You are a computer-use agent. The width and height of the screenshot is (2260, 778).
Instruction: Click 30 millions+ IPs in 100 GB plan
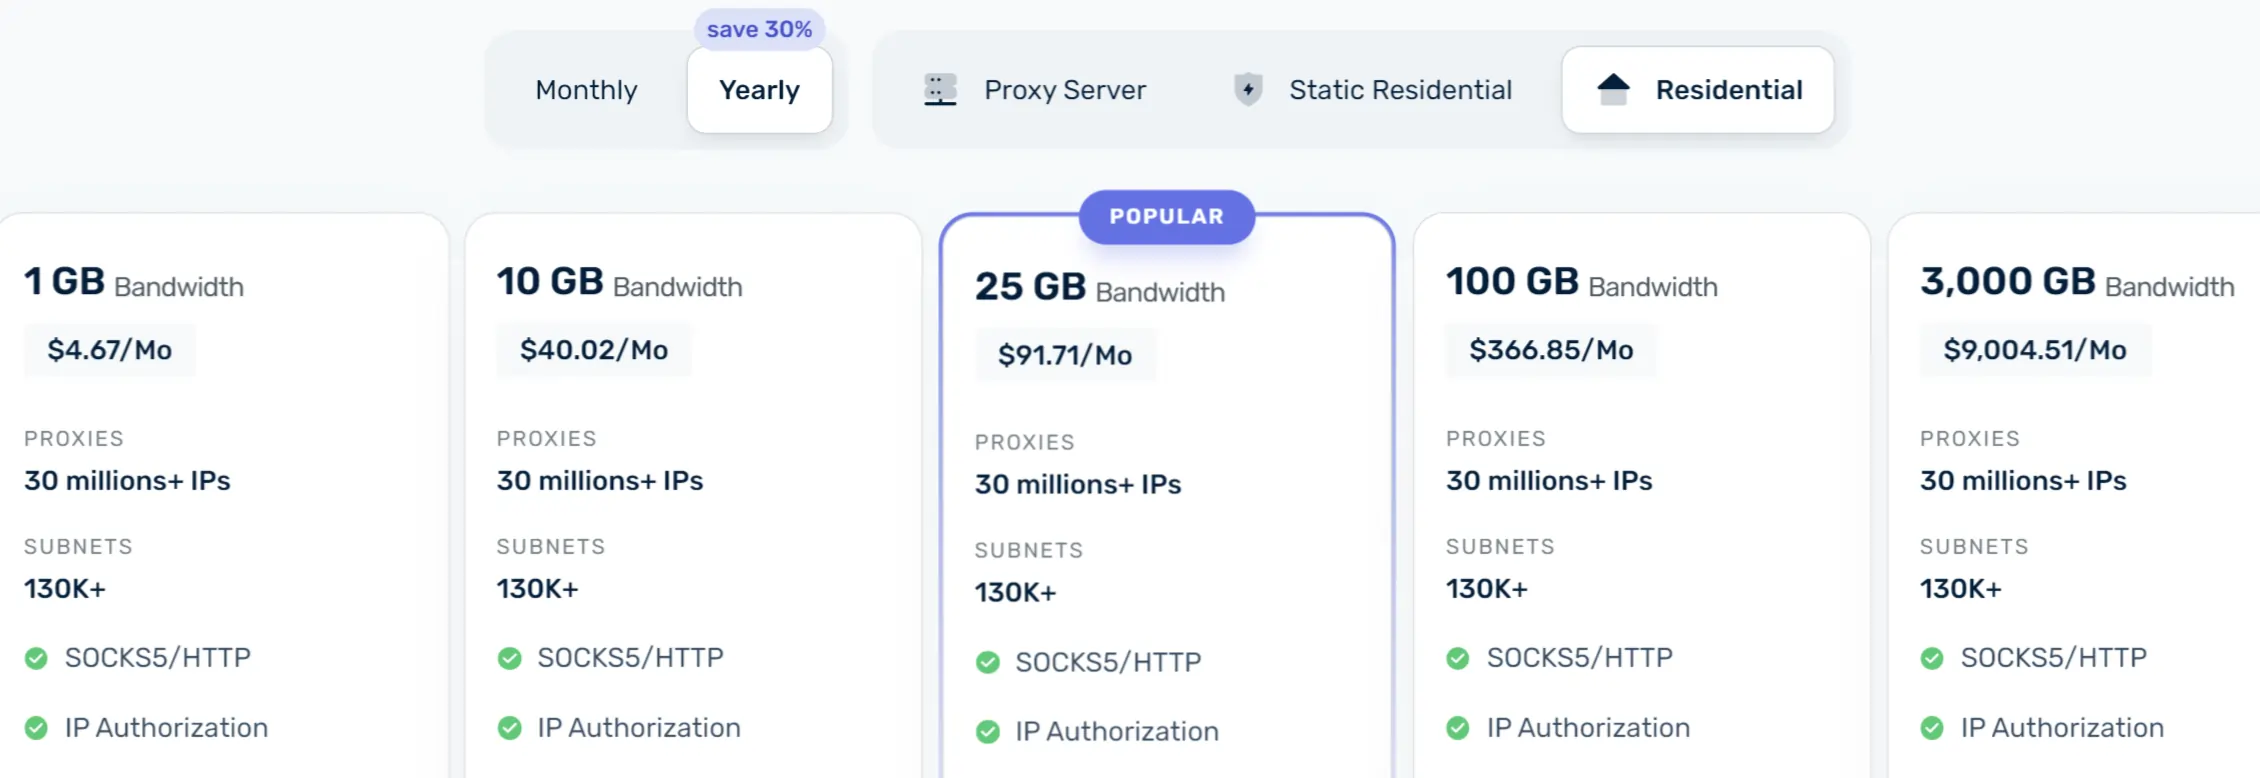[1549, 481]
